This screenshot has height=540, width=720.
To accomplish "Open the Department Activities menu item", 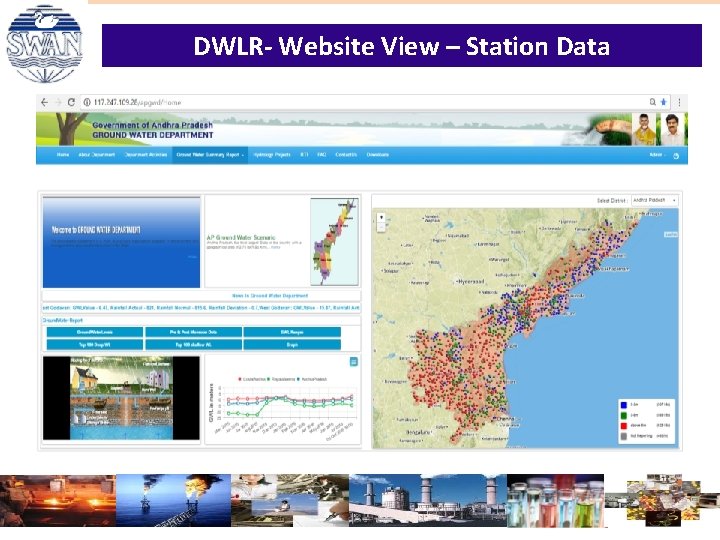I will pos(146,155).
